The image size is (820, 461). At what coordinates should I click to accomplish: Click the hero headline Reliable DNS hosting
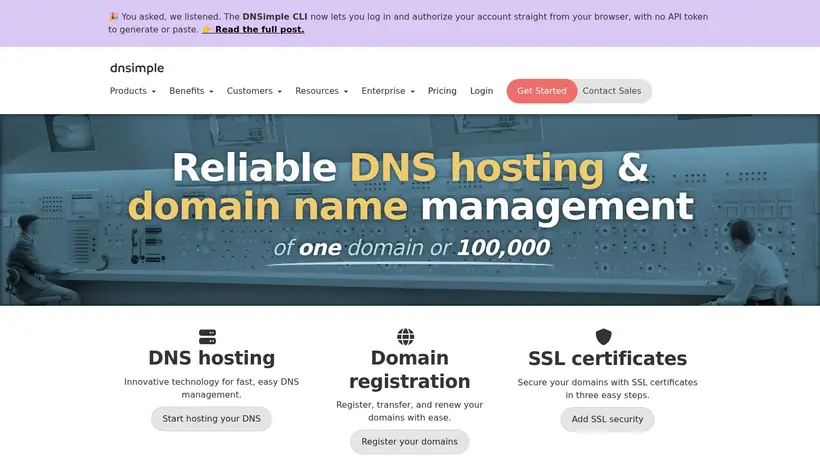click(410, 167)
